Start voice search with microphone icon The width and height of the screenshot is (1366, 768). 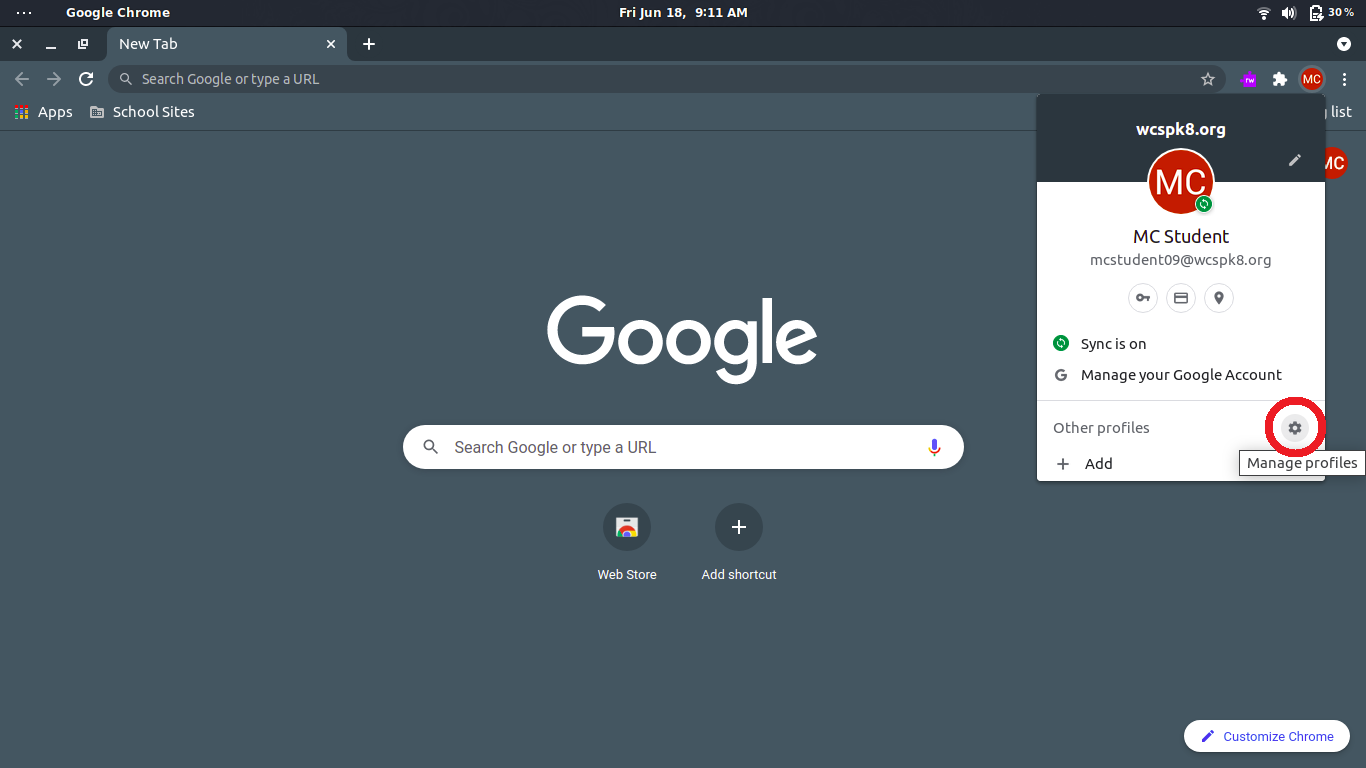935,447
